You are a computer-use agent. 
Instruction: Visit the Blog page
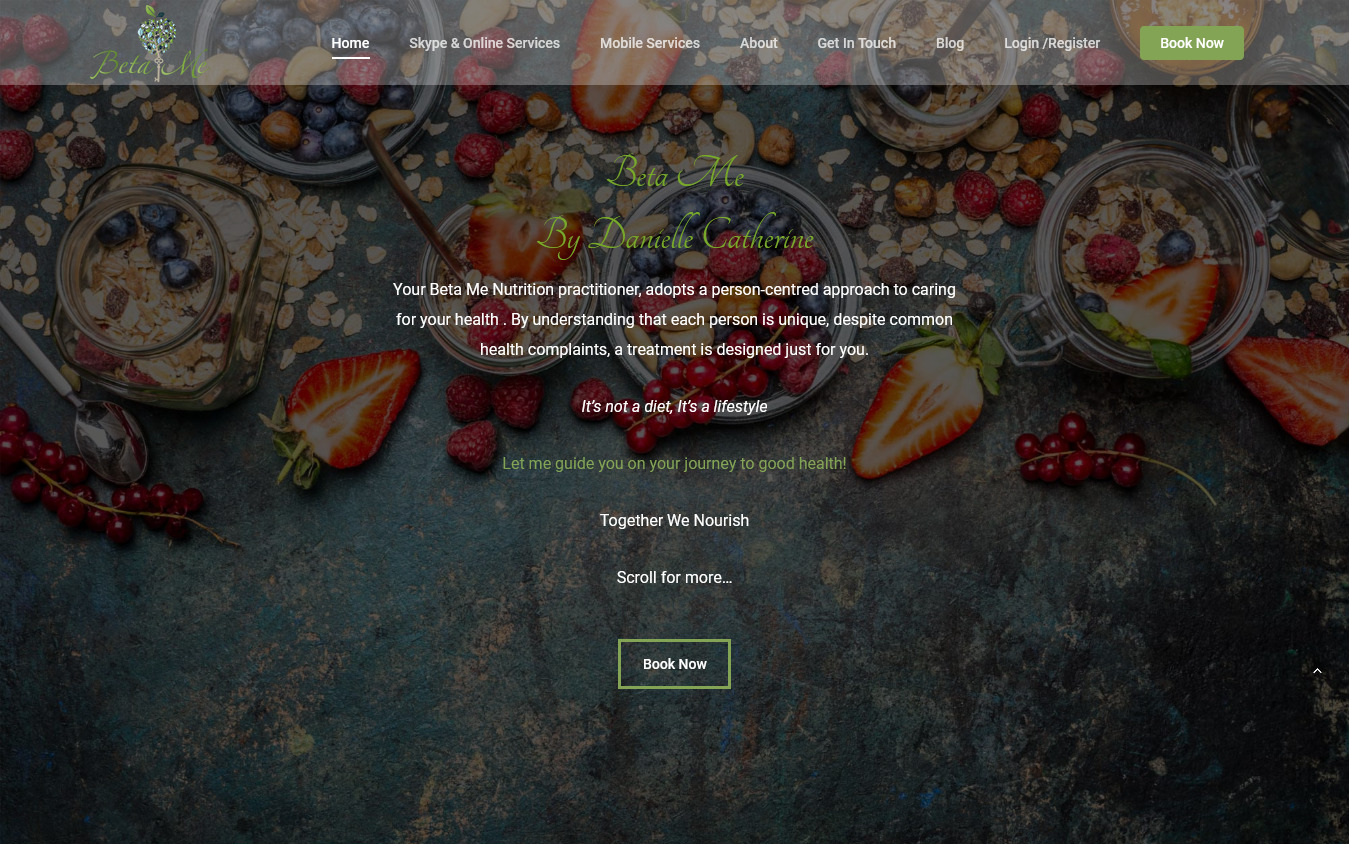950,43
